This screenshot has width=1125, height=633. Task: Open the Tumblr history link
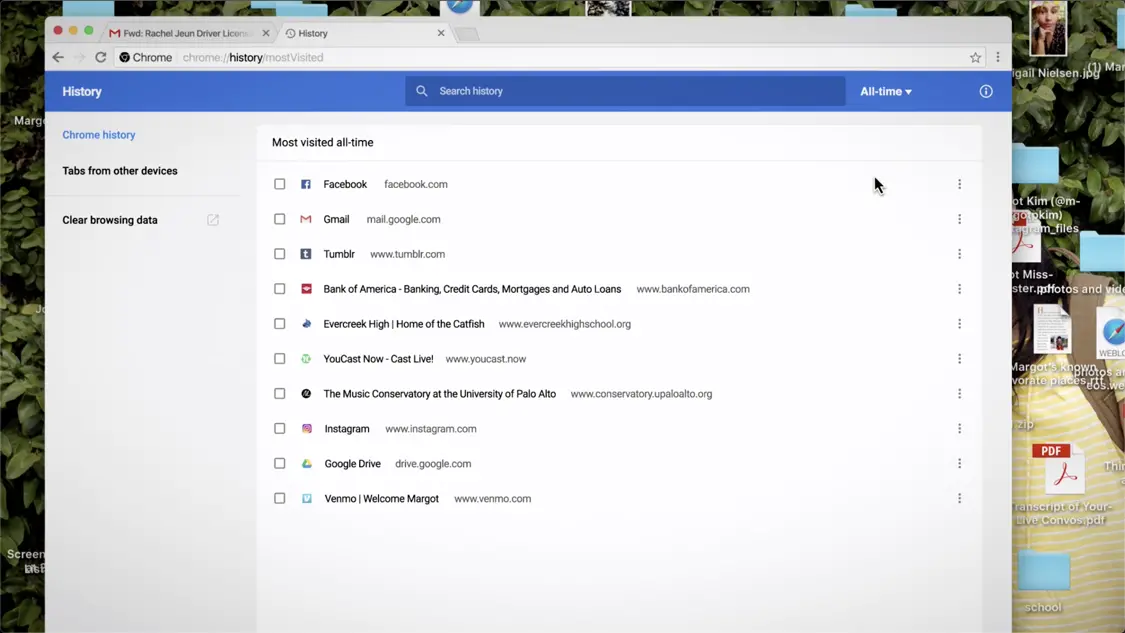tap(339, 254)
